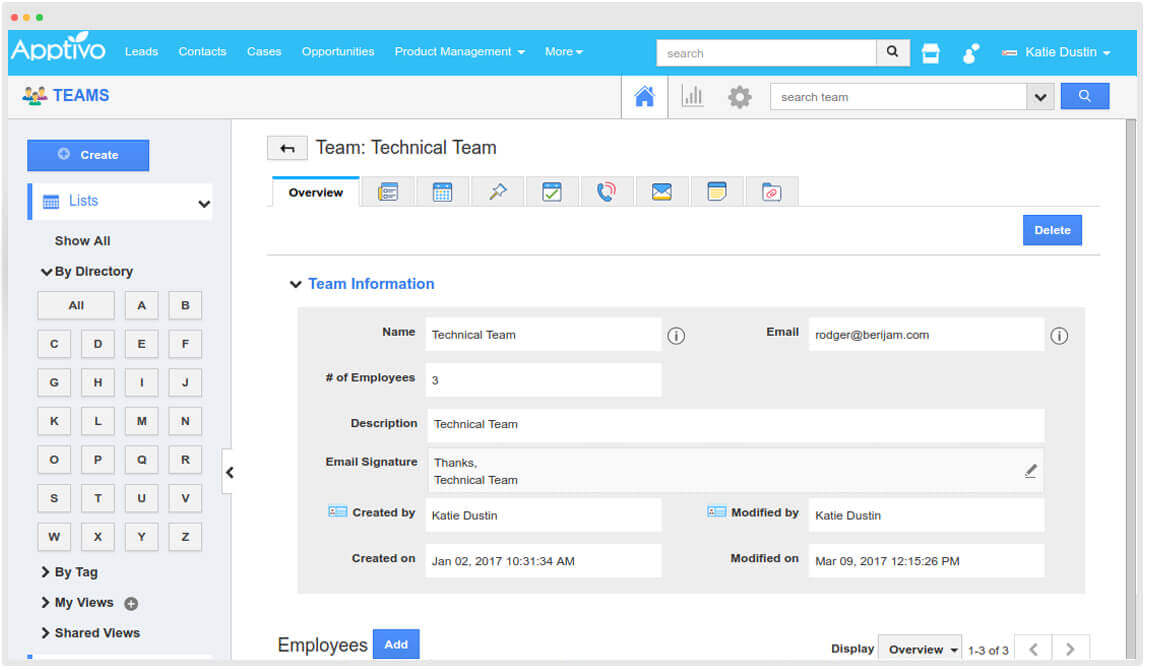Expand the search team dropdown arrow
Viewport: 1150px width, 670px height.
click(x=1041, y=97)
